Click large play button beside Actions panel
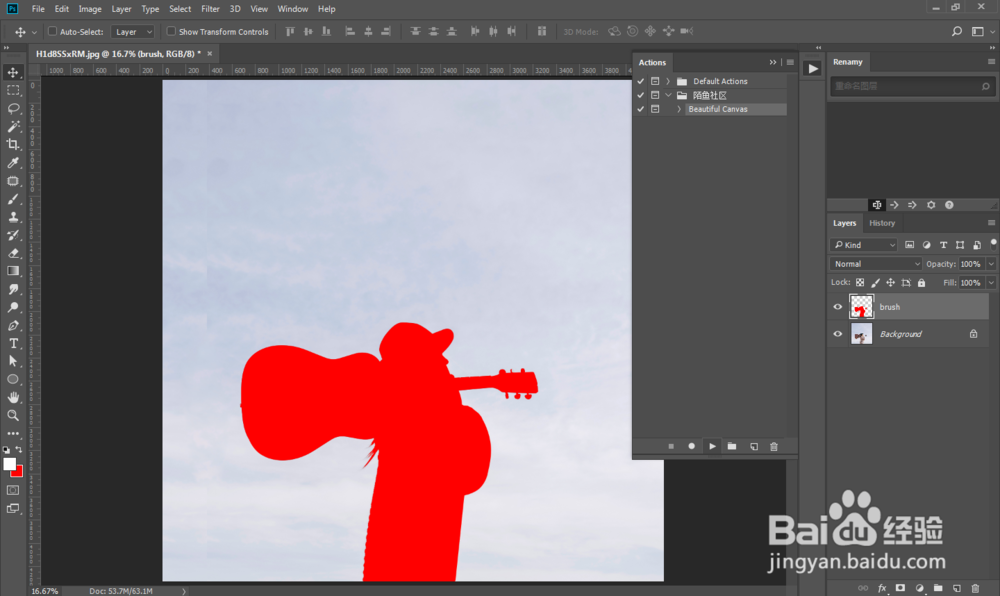This screenshot has width=1000, height=596. click(x=812, y=69)
